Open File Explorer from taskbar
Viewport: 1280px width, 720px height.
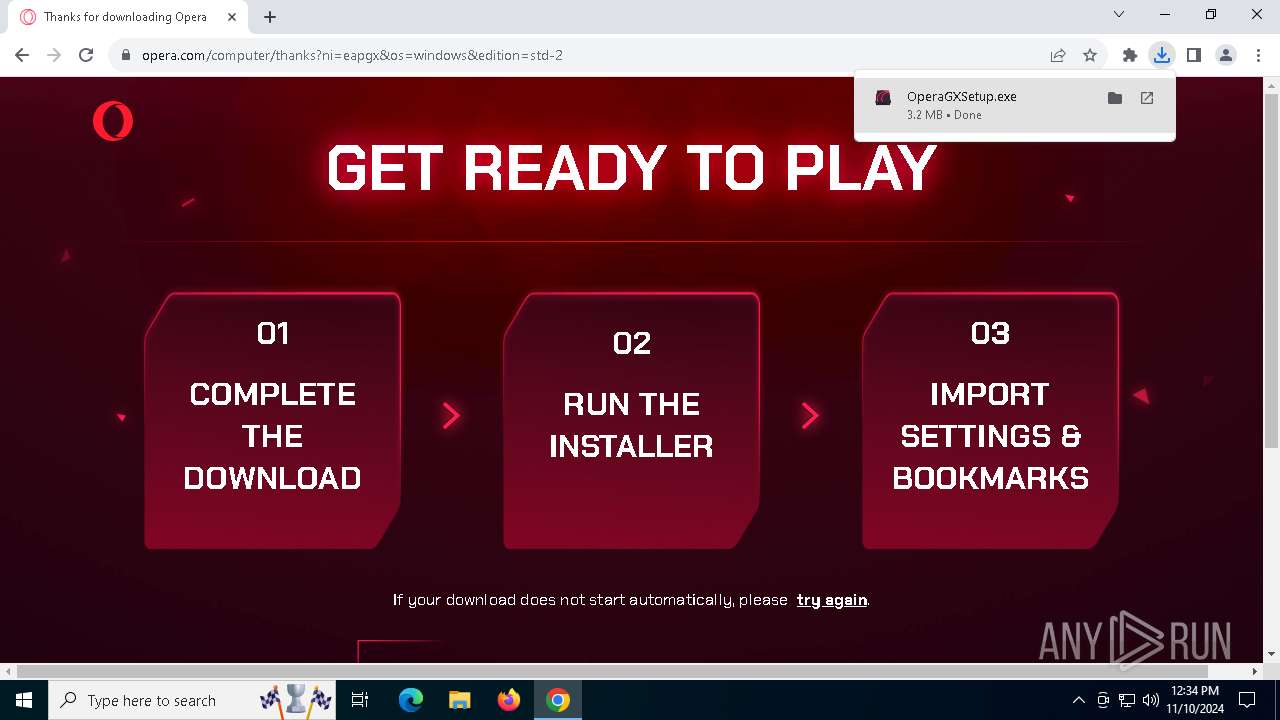pos(460,700)
